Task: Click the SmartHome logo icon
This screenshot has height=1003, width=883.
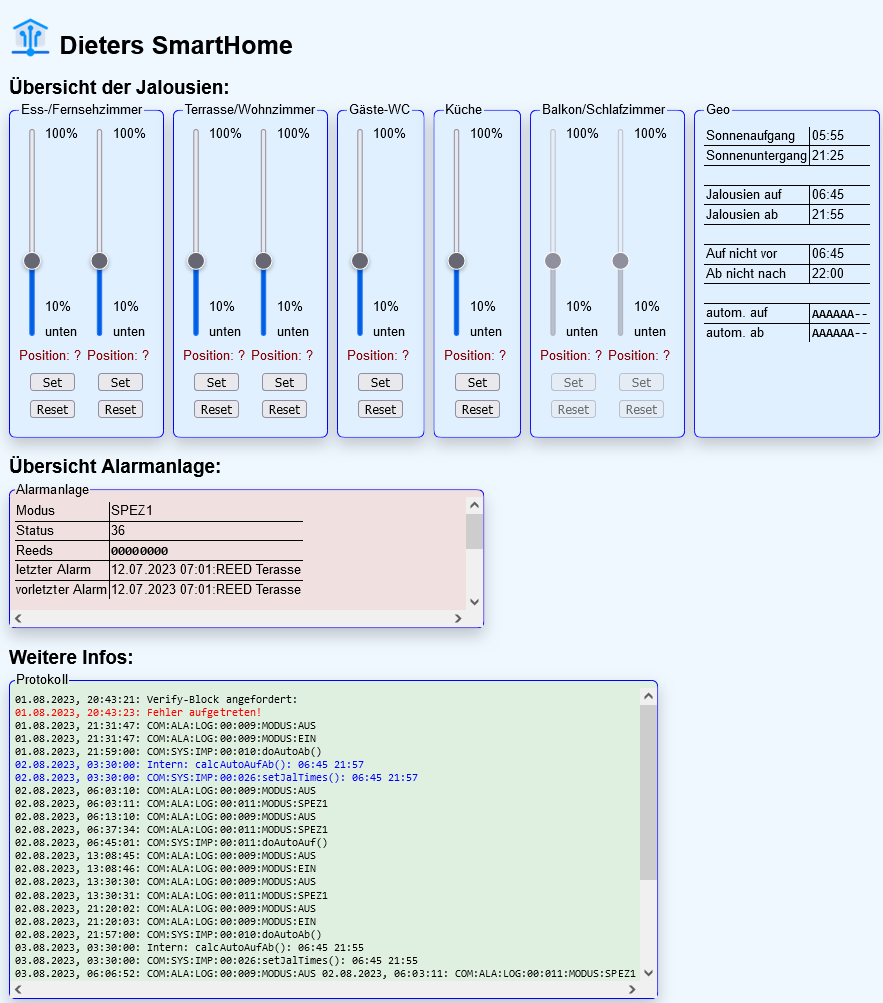Action: point(30,38)
